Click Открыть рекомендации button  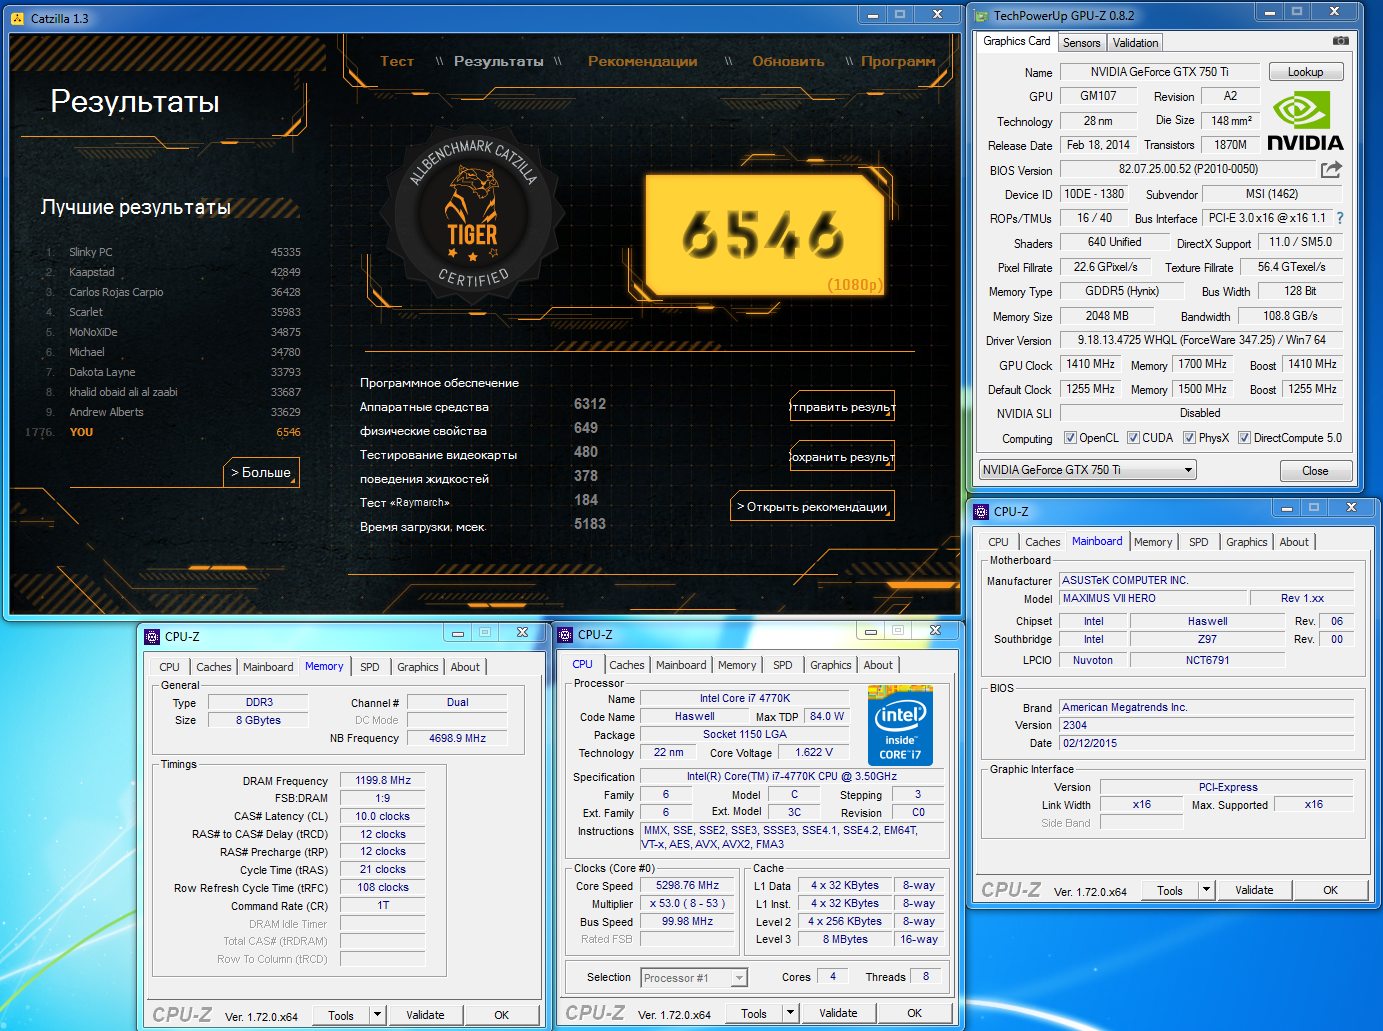point(812,507)
